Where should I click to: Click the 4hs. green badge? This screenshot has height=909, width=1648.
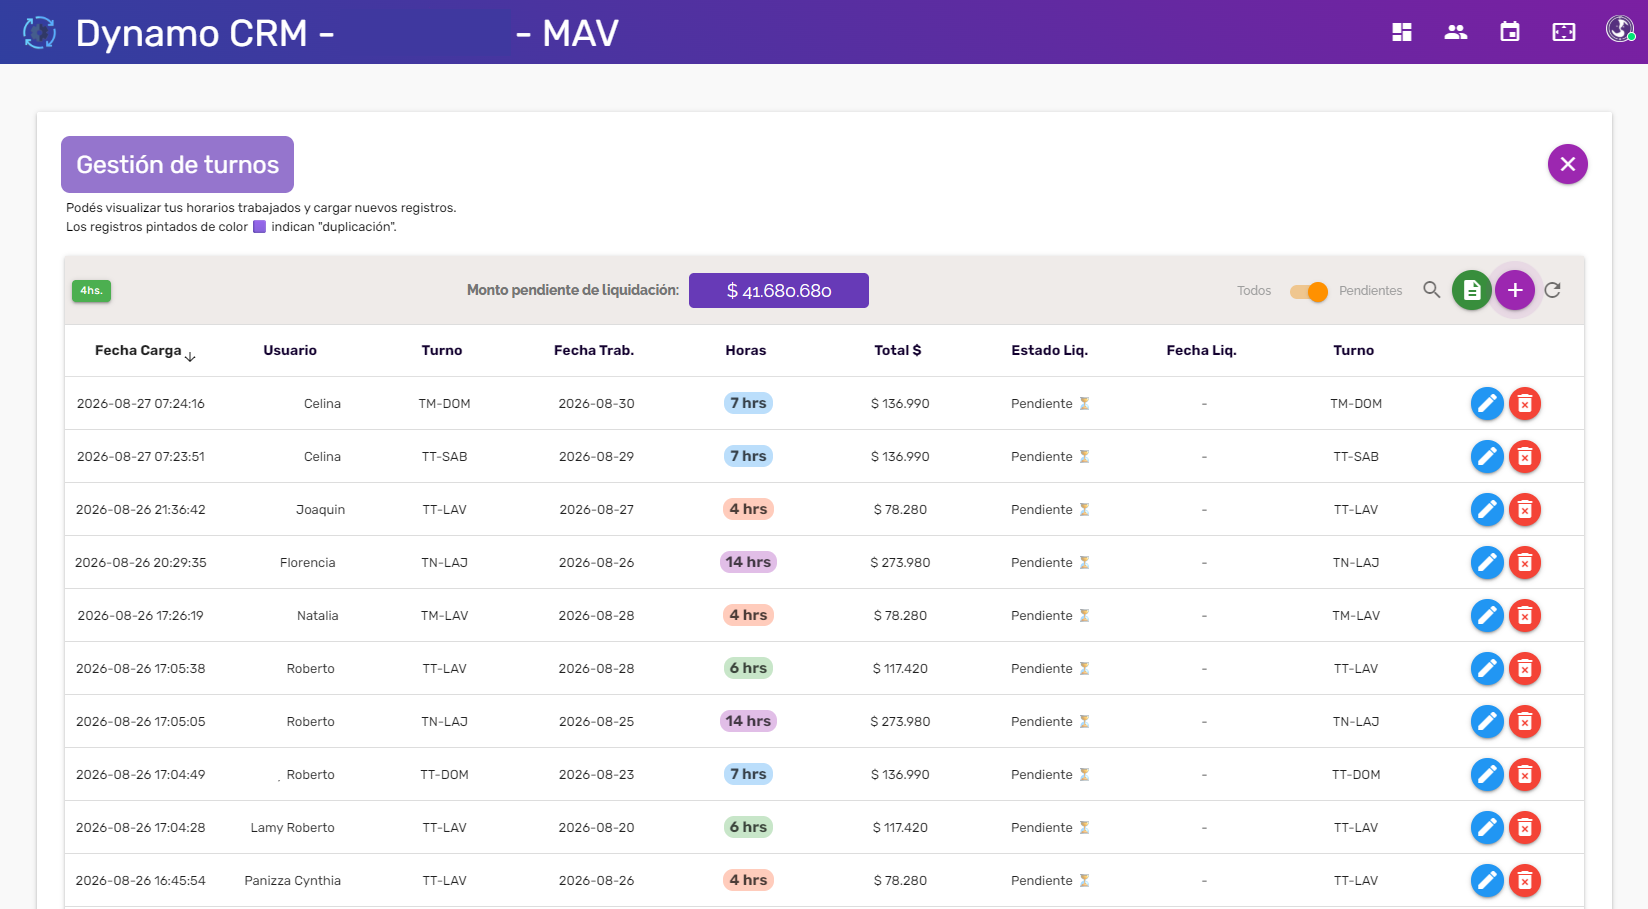click(91, 291)
